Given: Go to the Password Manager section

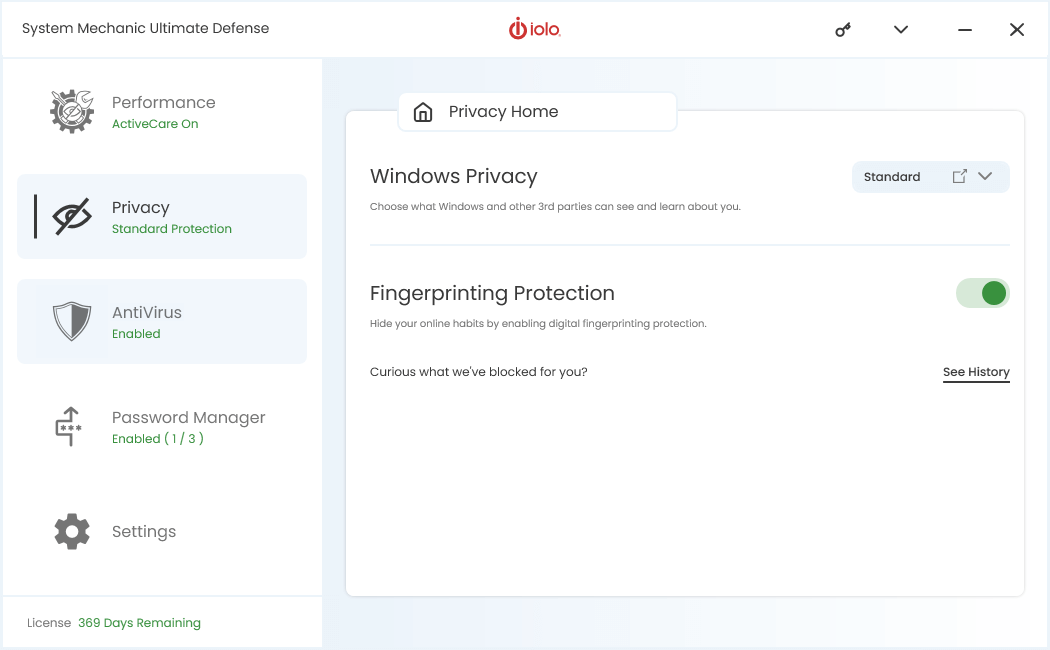Looking at the screenshot, I should point(188,427).
